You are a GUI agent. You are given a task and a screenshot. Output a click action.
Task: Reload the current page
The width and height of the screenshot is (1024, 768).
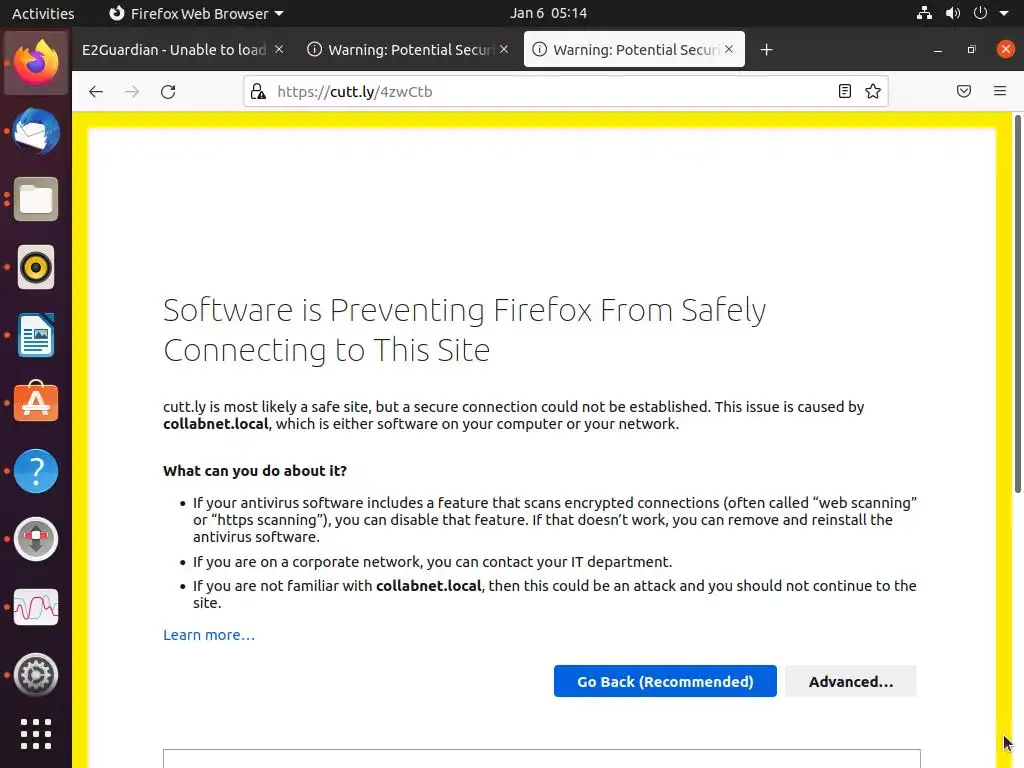(x=168, y=92)
